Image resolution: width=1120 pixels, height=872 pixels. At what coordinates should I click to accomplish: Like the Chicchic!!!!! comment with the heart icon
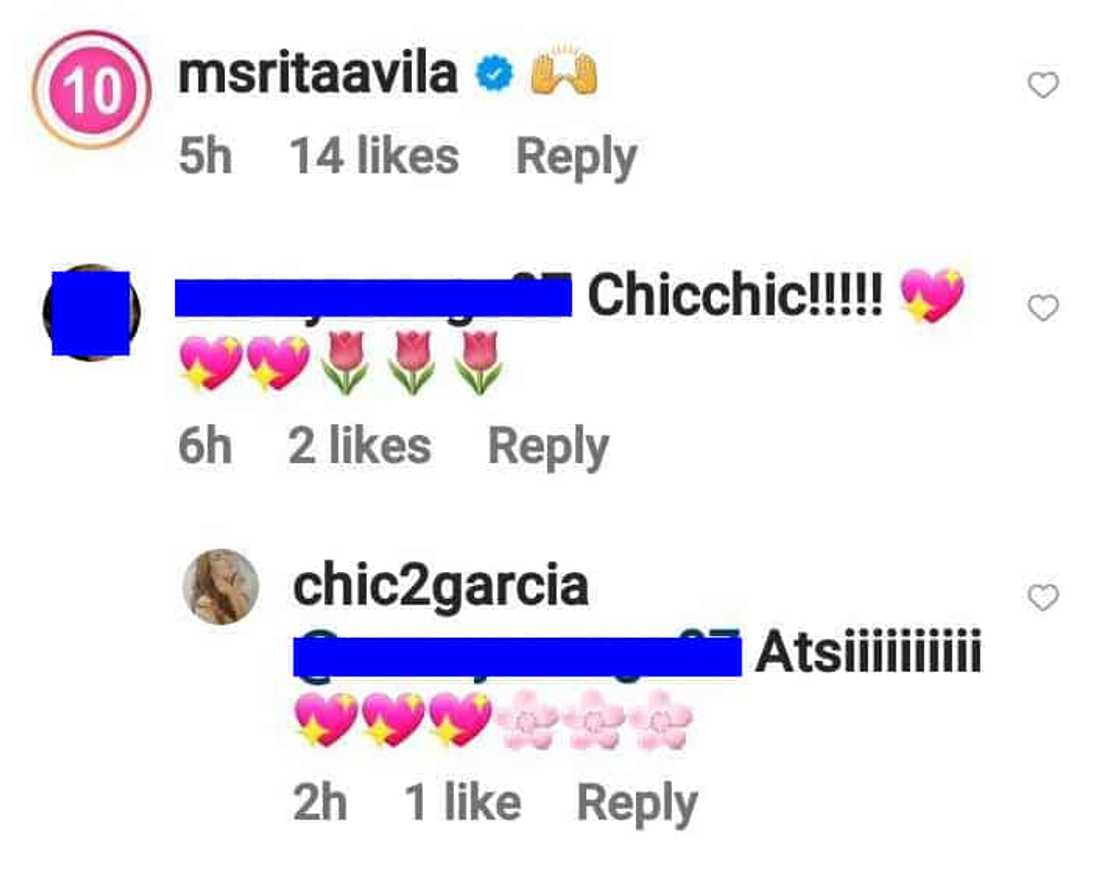tap(1043, 308)
